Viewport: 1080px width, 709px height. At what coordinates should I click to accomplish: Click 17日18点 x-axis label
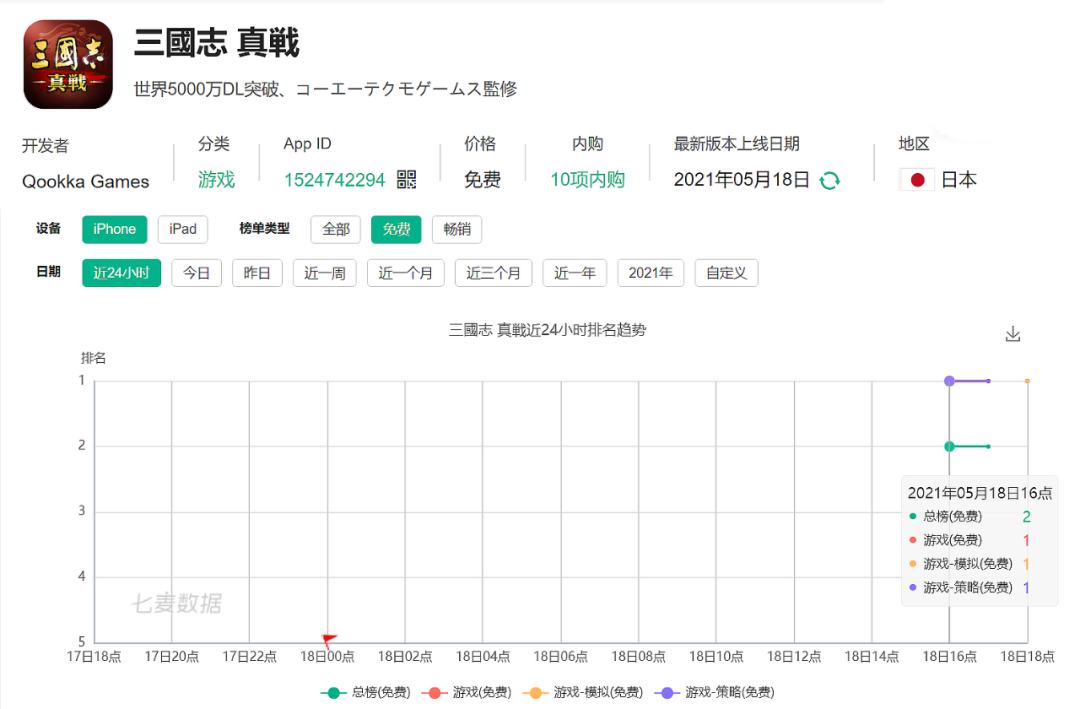pyautogui.click(x=94, y=657)
